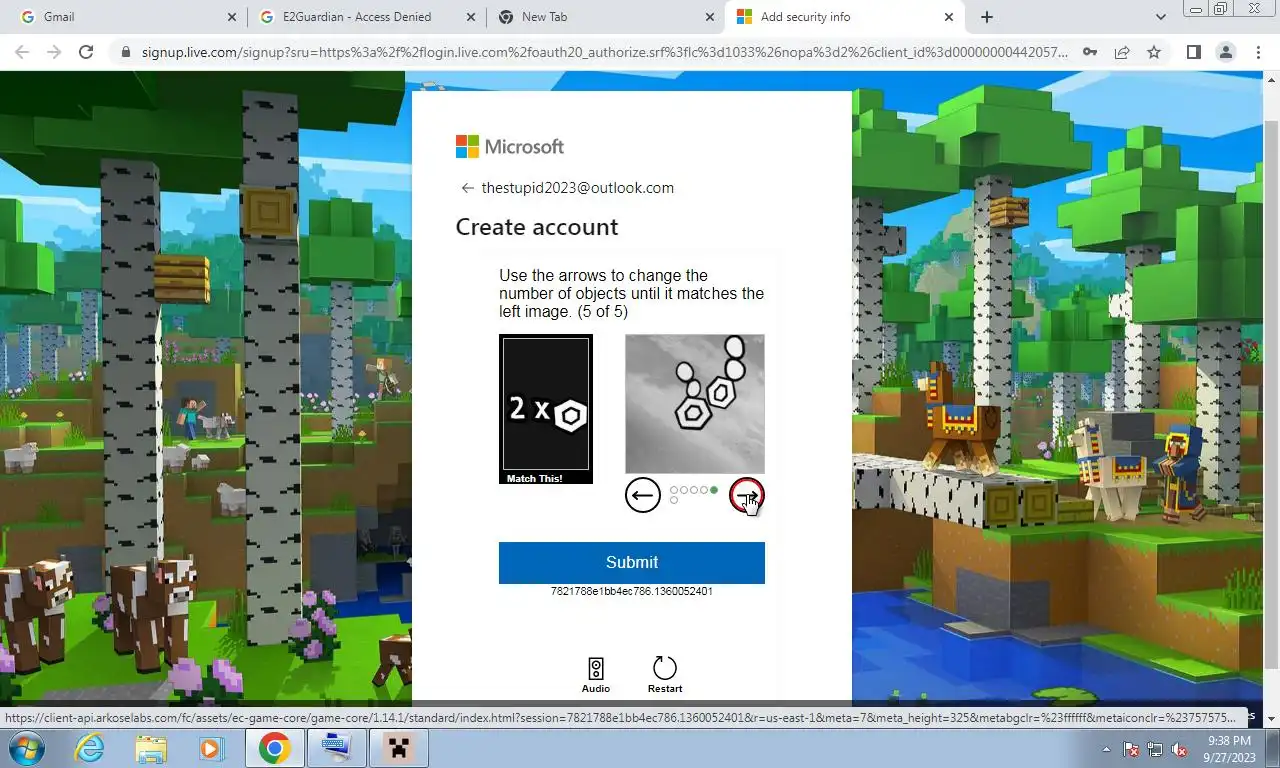Open Windows Explorer from the taskbar
The width and height of the screenshot is (1280, 768).
click(x=151, y=748)
